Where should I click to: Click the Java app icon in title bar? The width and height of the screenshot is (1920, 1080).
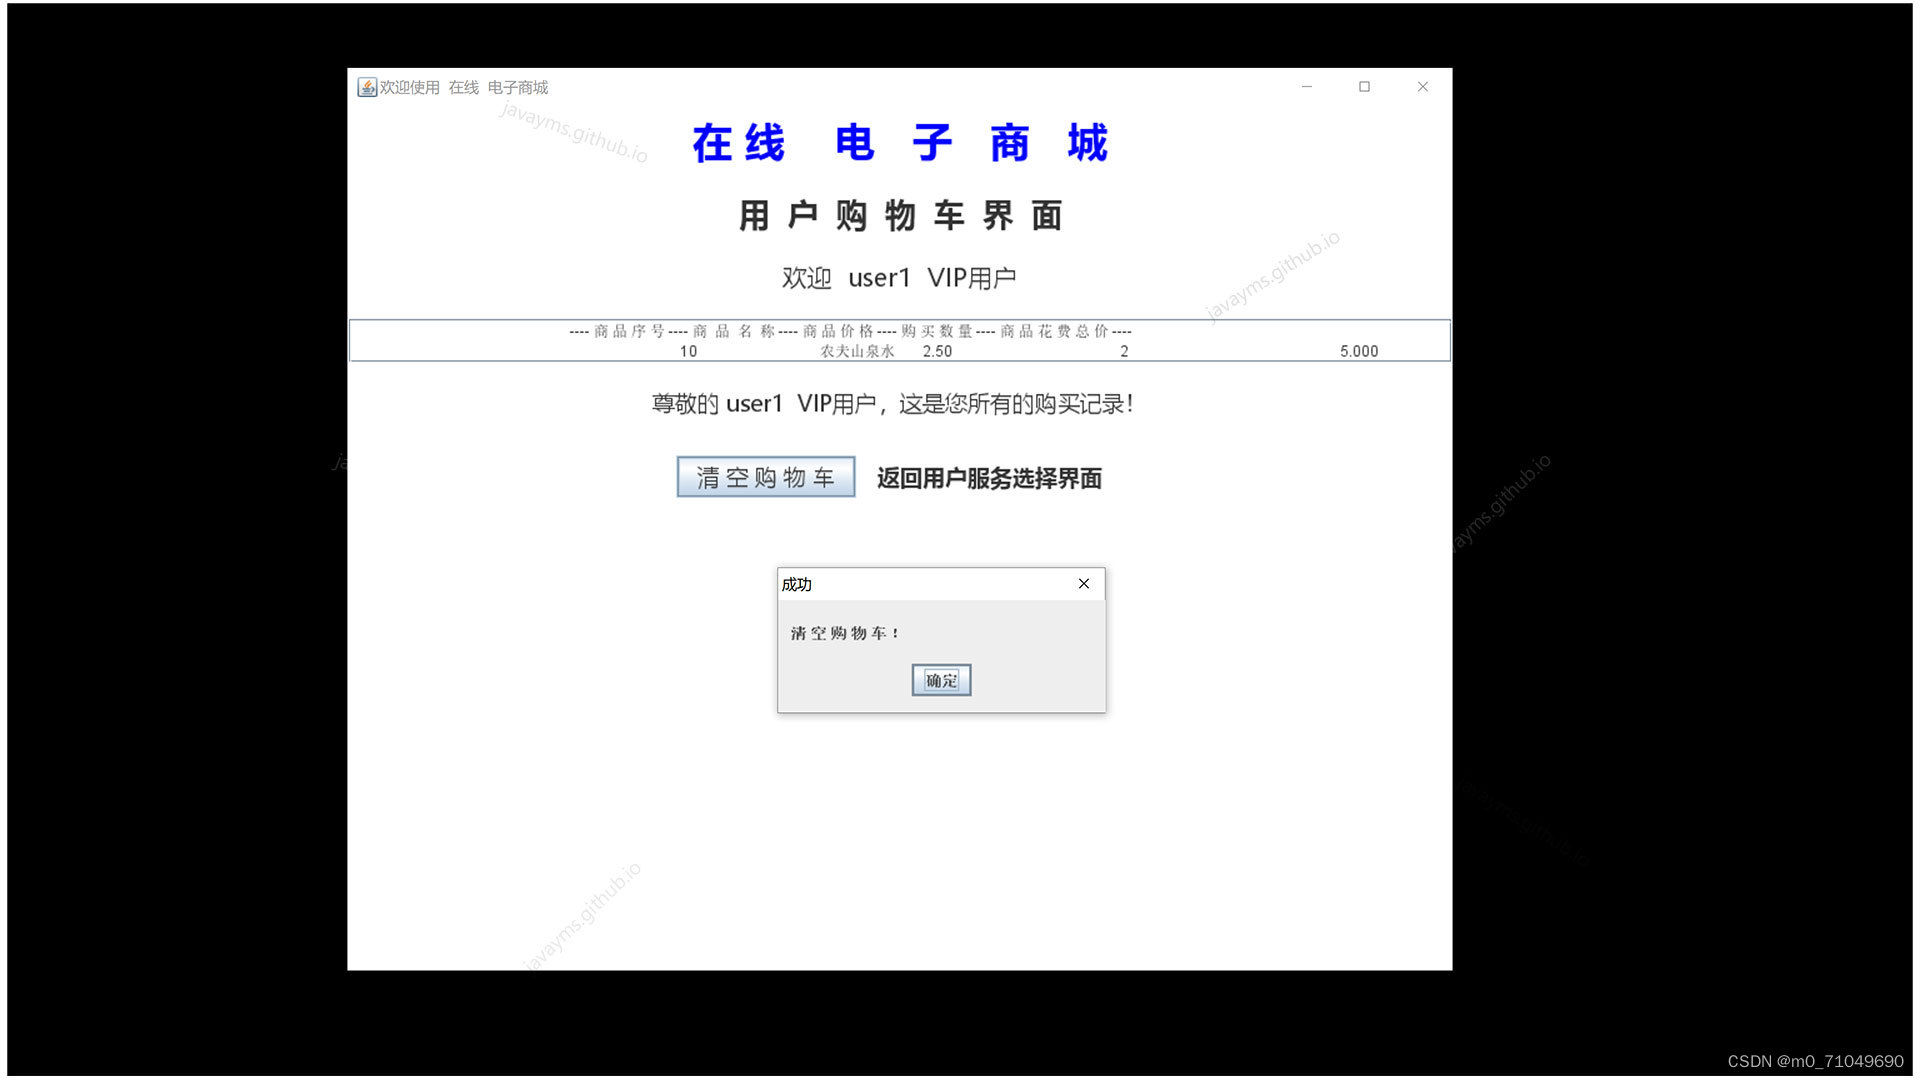pos(367,87)
